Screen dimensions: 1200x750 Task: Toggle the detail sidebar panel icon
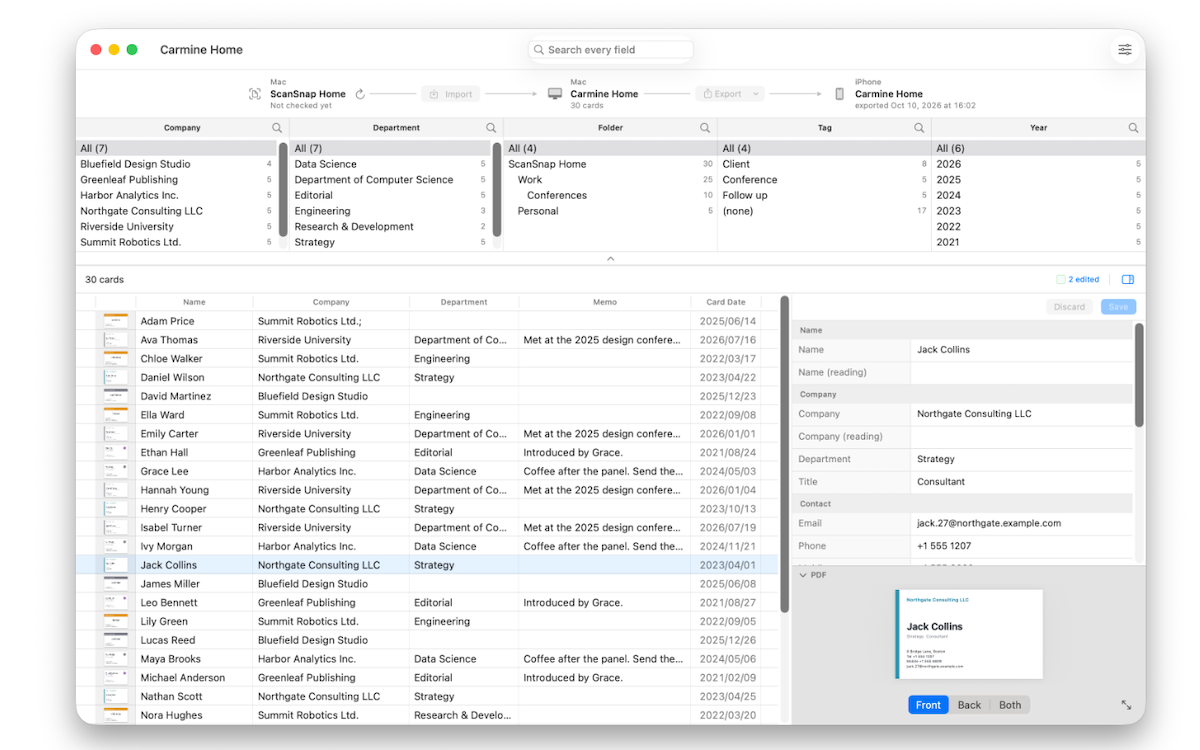(1128, 280)
